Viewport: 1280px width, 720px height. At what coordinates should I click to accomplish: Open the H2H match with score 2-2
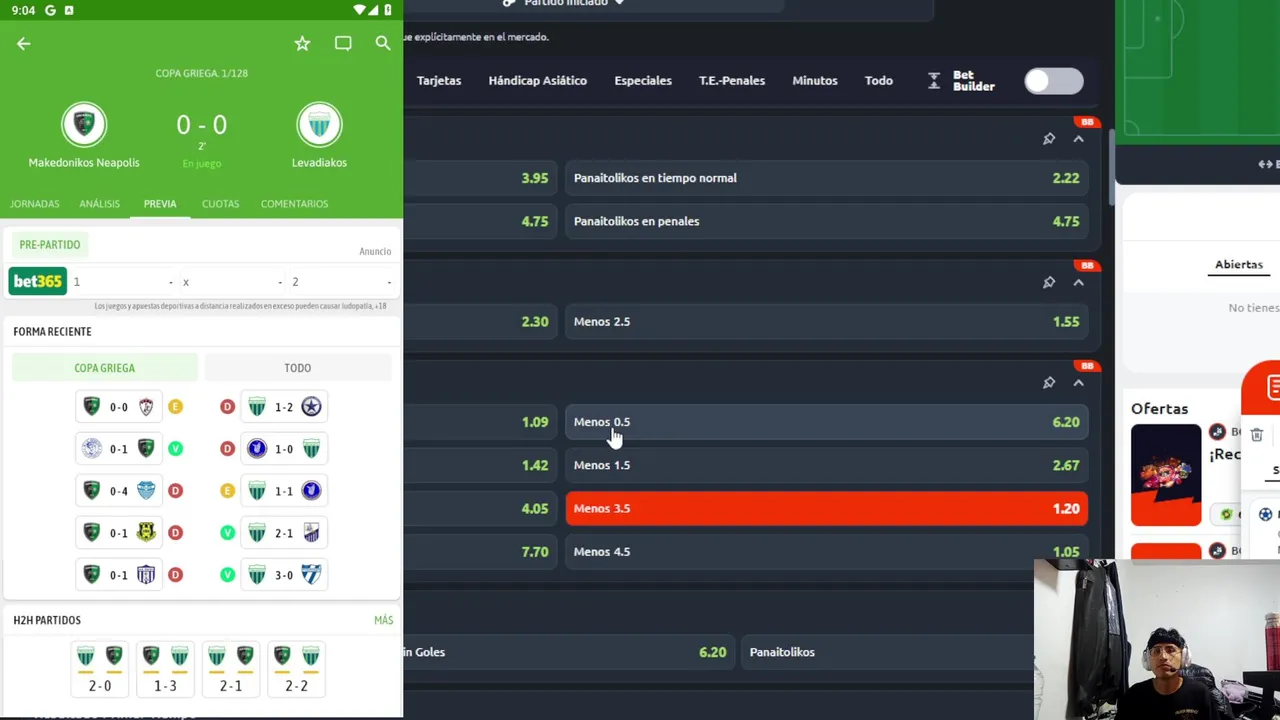click(x=296, y=670)
